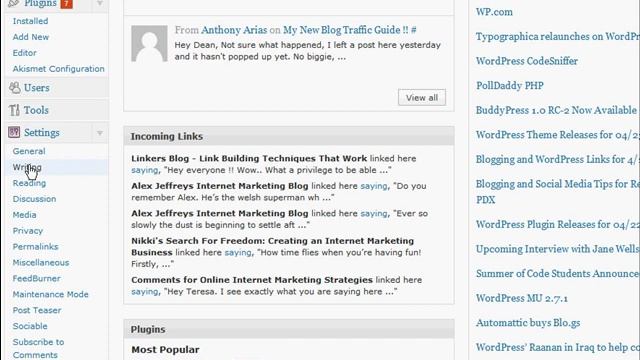Open the Settings menu heading
The width and height of the screenshot is (640, 360).
(x=42, y=133)
